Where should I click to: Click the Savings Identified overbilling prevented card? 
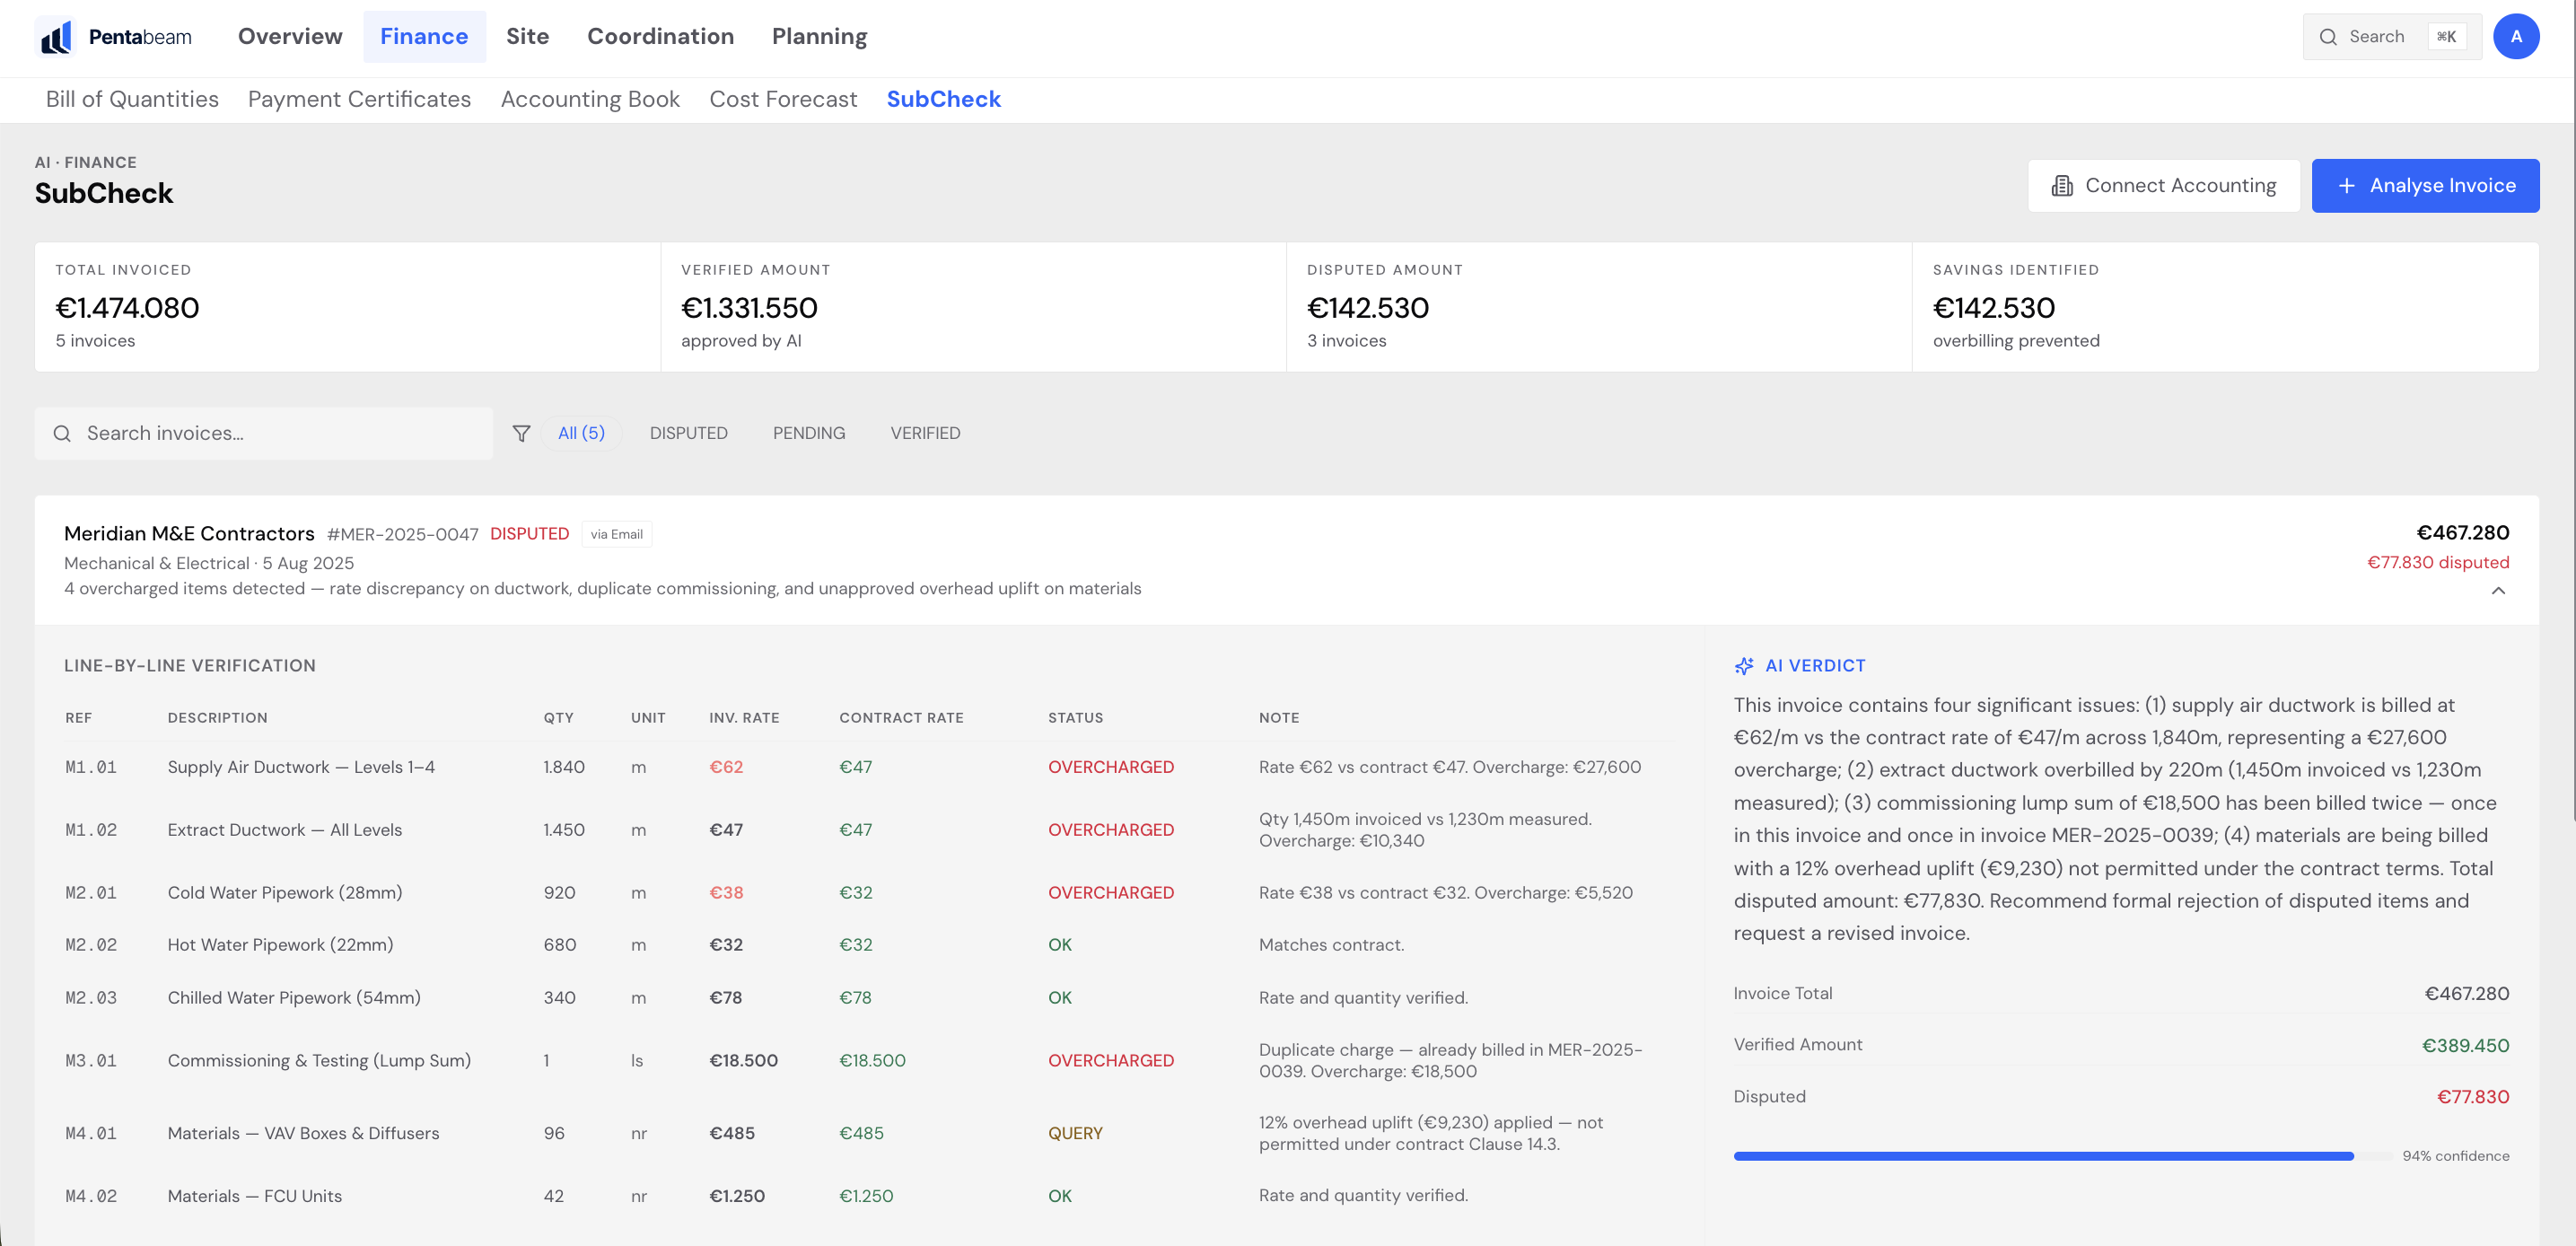pyautogui.click(x=2225, y=307)
